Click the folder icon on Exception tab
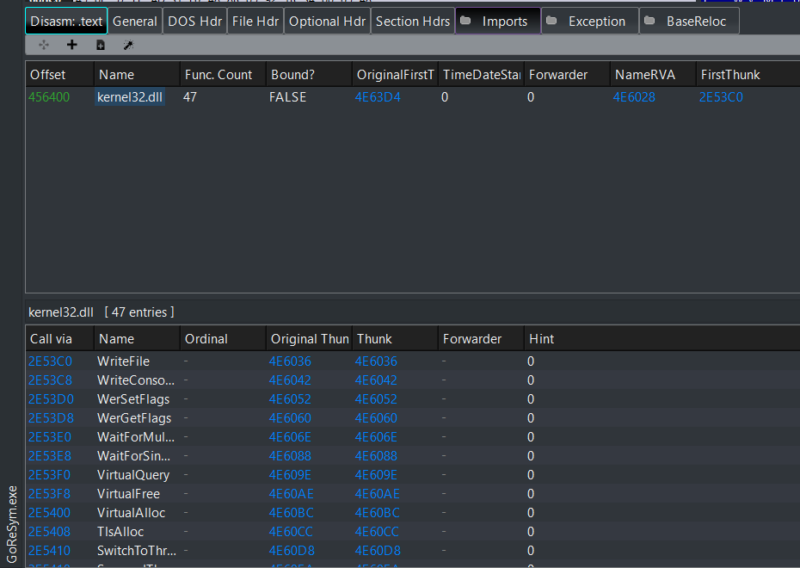The height and width of the screenshot is (568, 800). pos(552,21)
